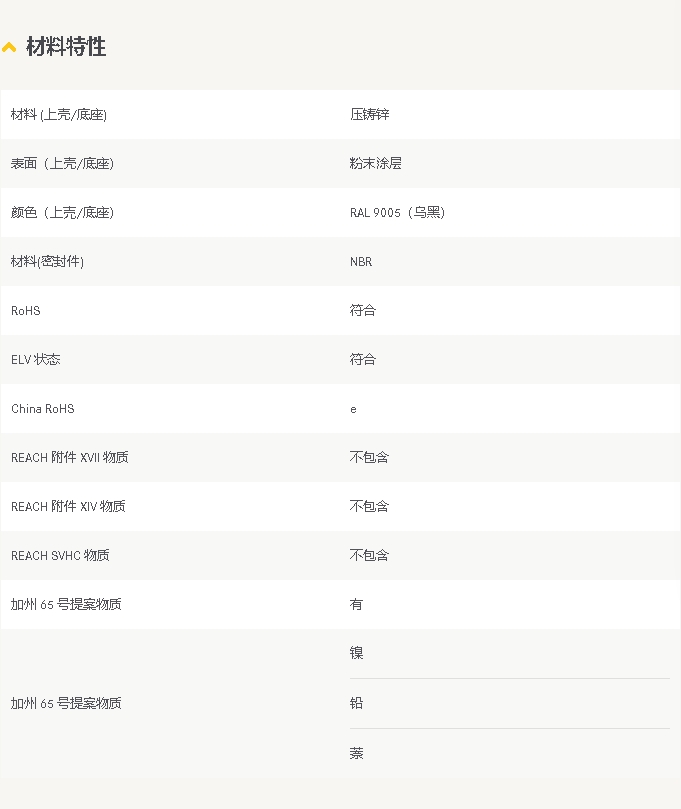Click the 材料特性 section heading

[x=66, y=46]
